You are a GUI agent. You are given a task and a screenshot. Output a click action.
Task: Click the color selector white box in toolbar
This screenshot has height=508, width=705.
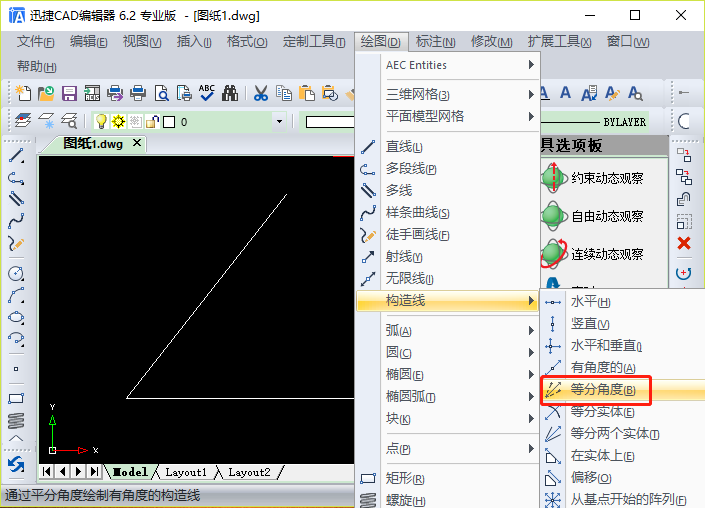[x=330, y=122]
